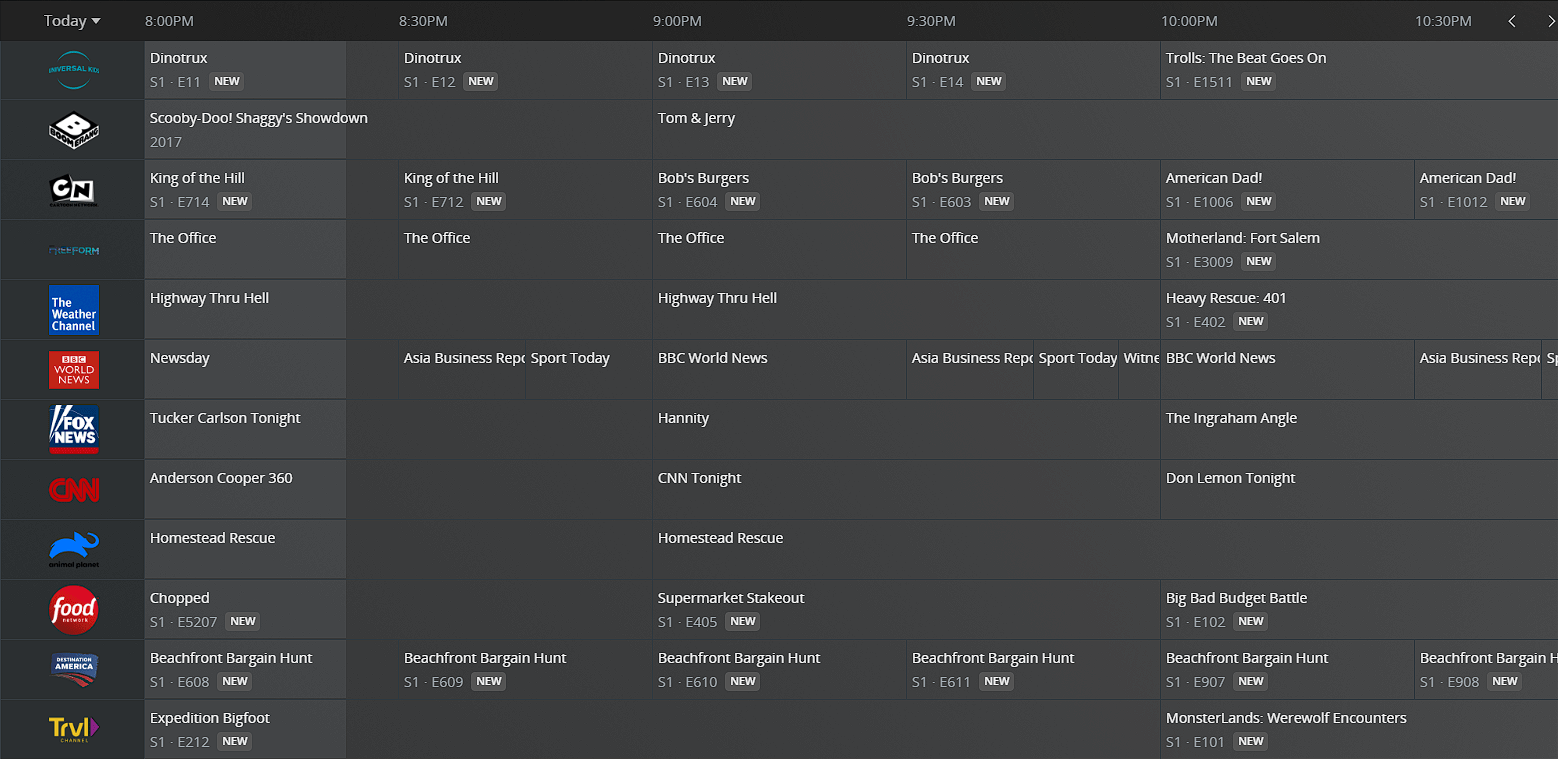This screenshot has height=759, width=1558.
Task: Select the Boomerang channel logo
Action: click(74, 130)
